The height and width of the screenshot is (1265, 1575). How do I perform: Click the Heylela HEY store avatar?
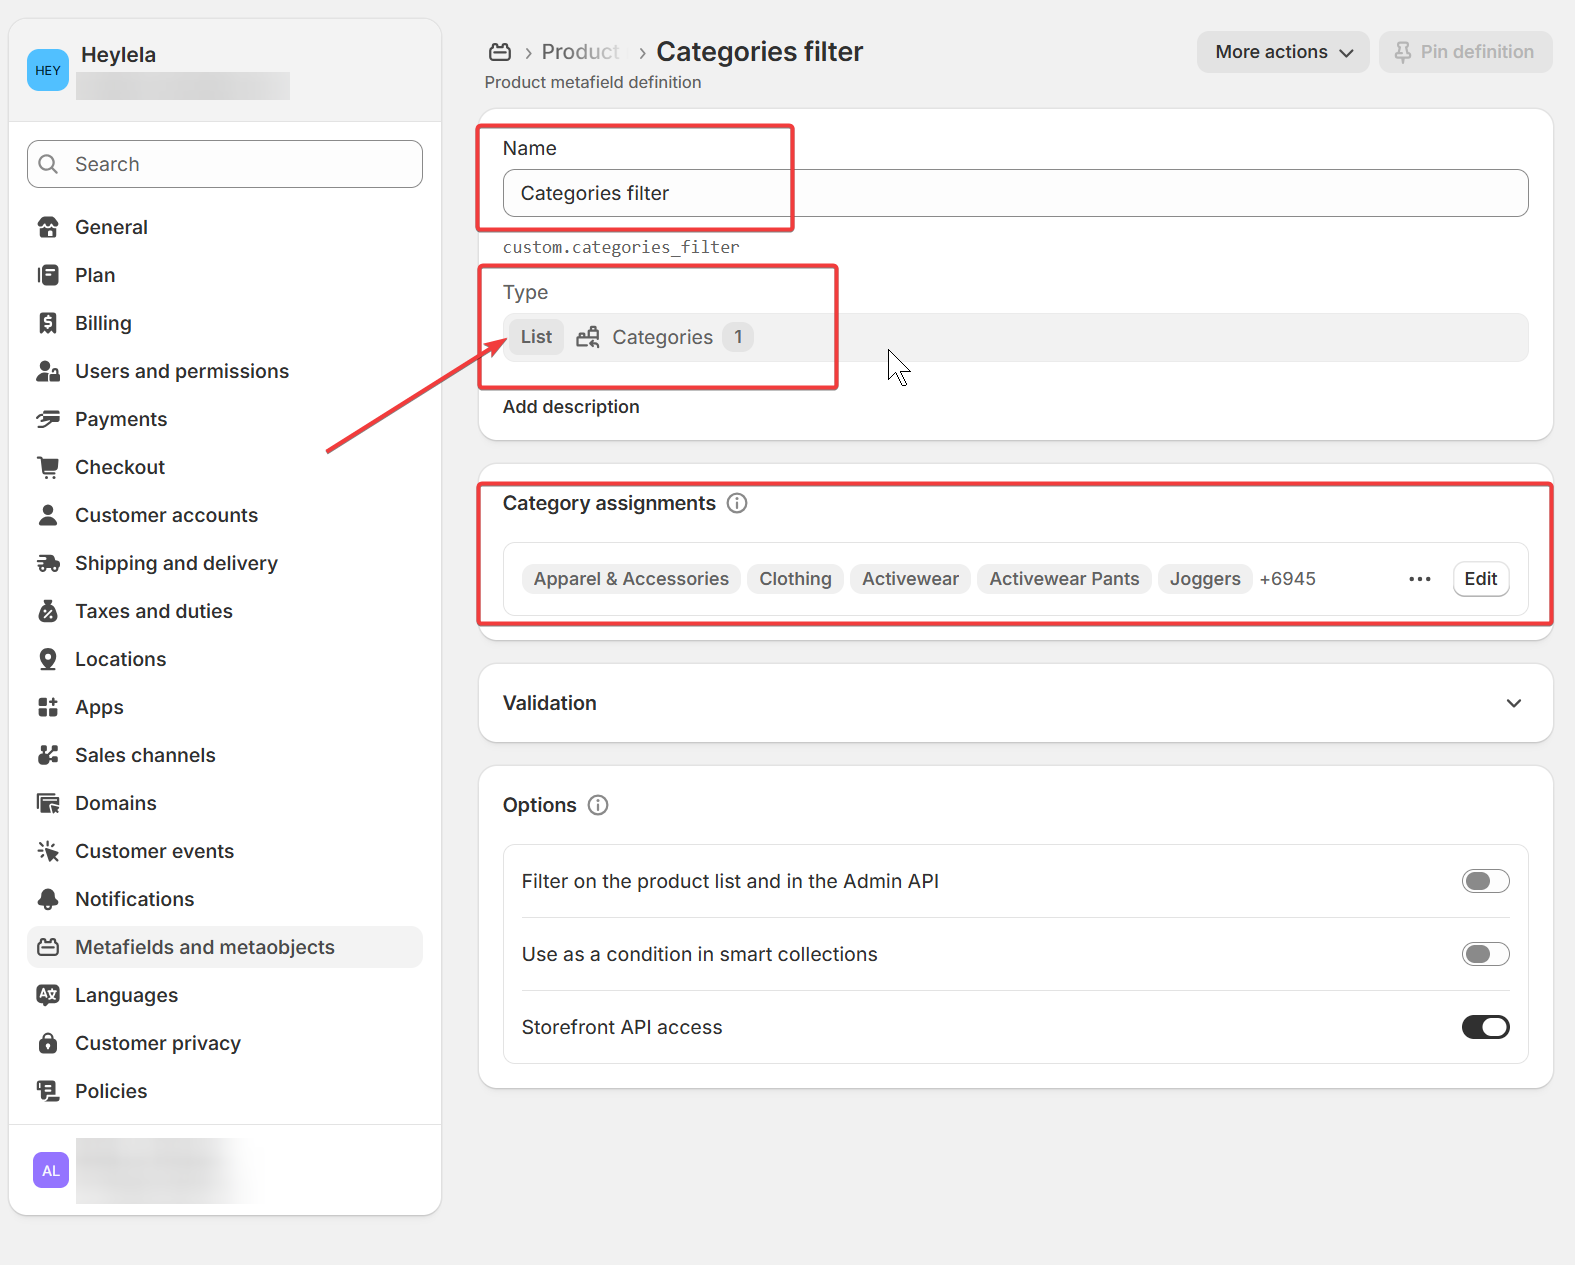coord(48,70)
